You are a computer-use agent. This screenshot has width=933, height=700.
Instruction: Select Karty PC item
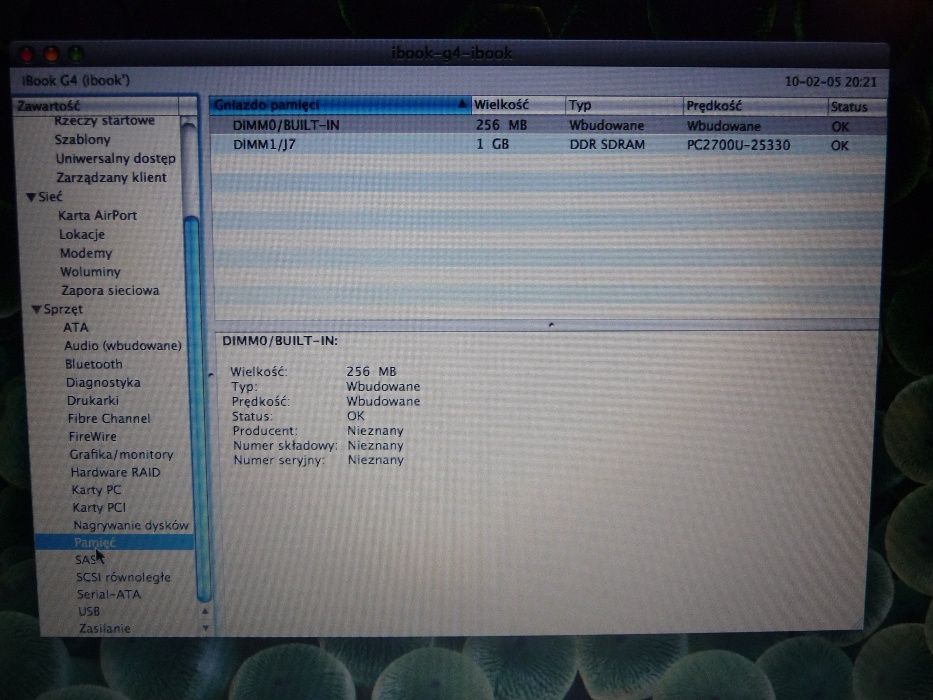[96, 490]
